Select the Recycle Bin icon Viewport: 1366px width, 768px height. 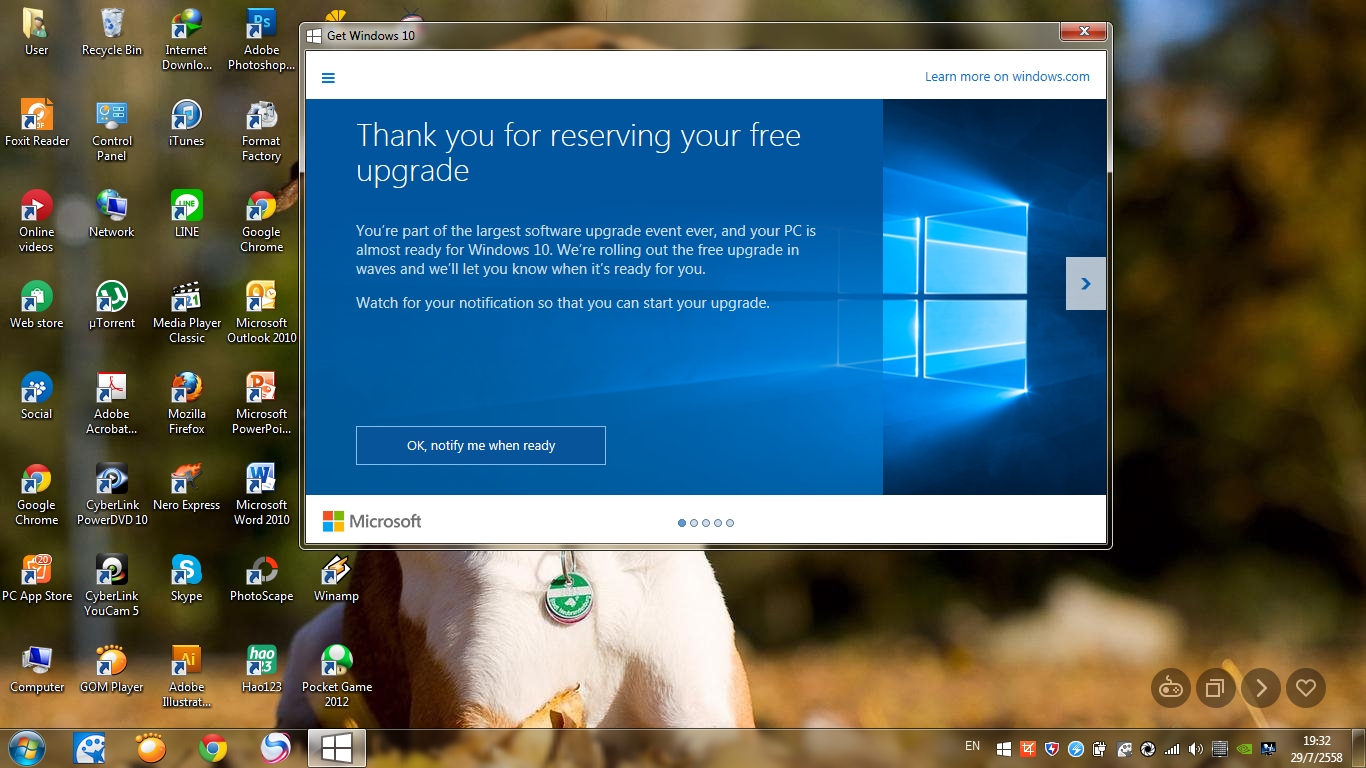point(112,32)
